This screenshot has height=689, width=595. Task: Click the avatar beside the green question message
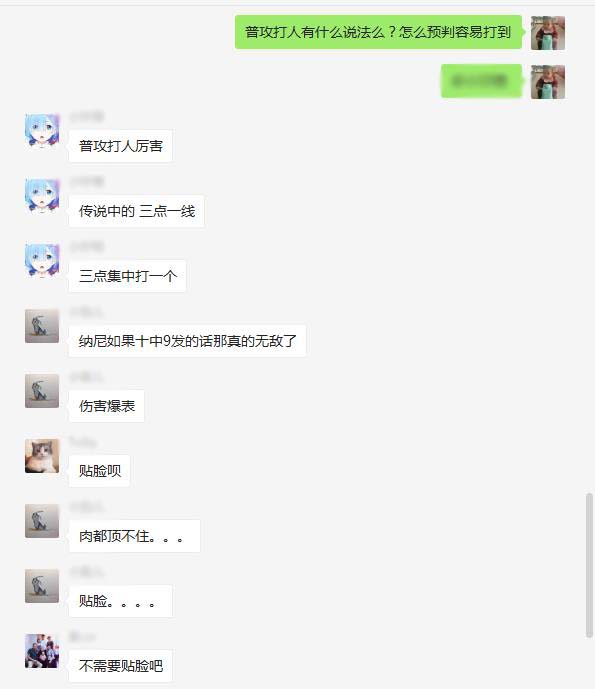click(548, 33)
